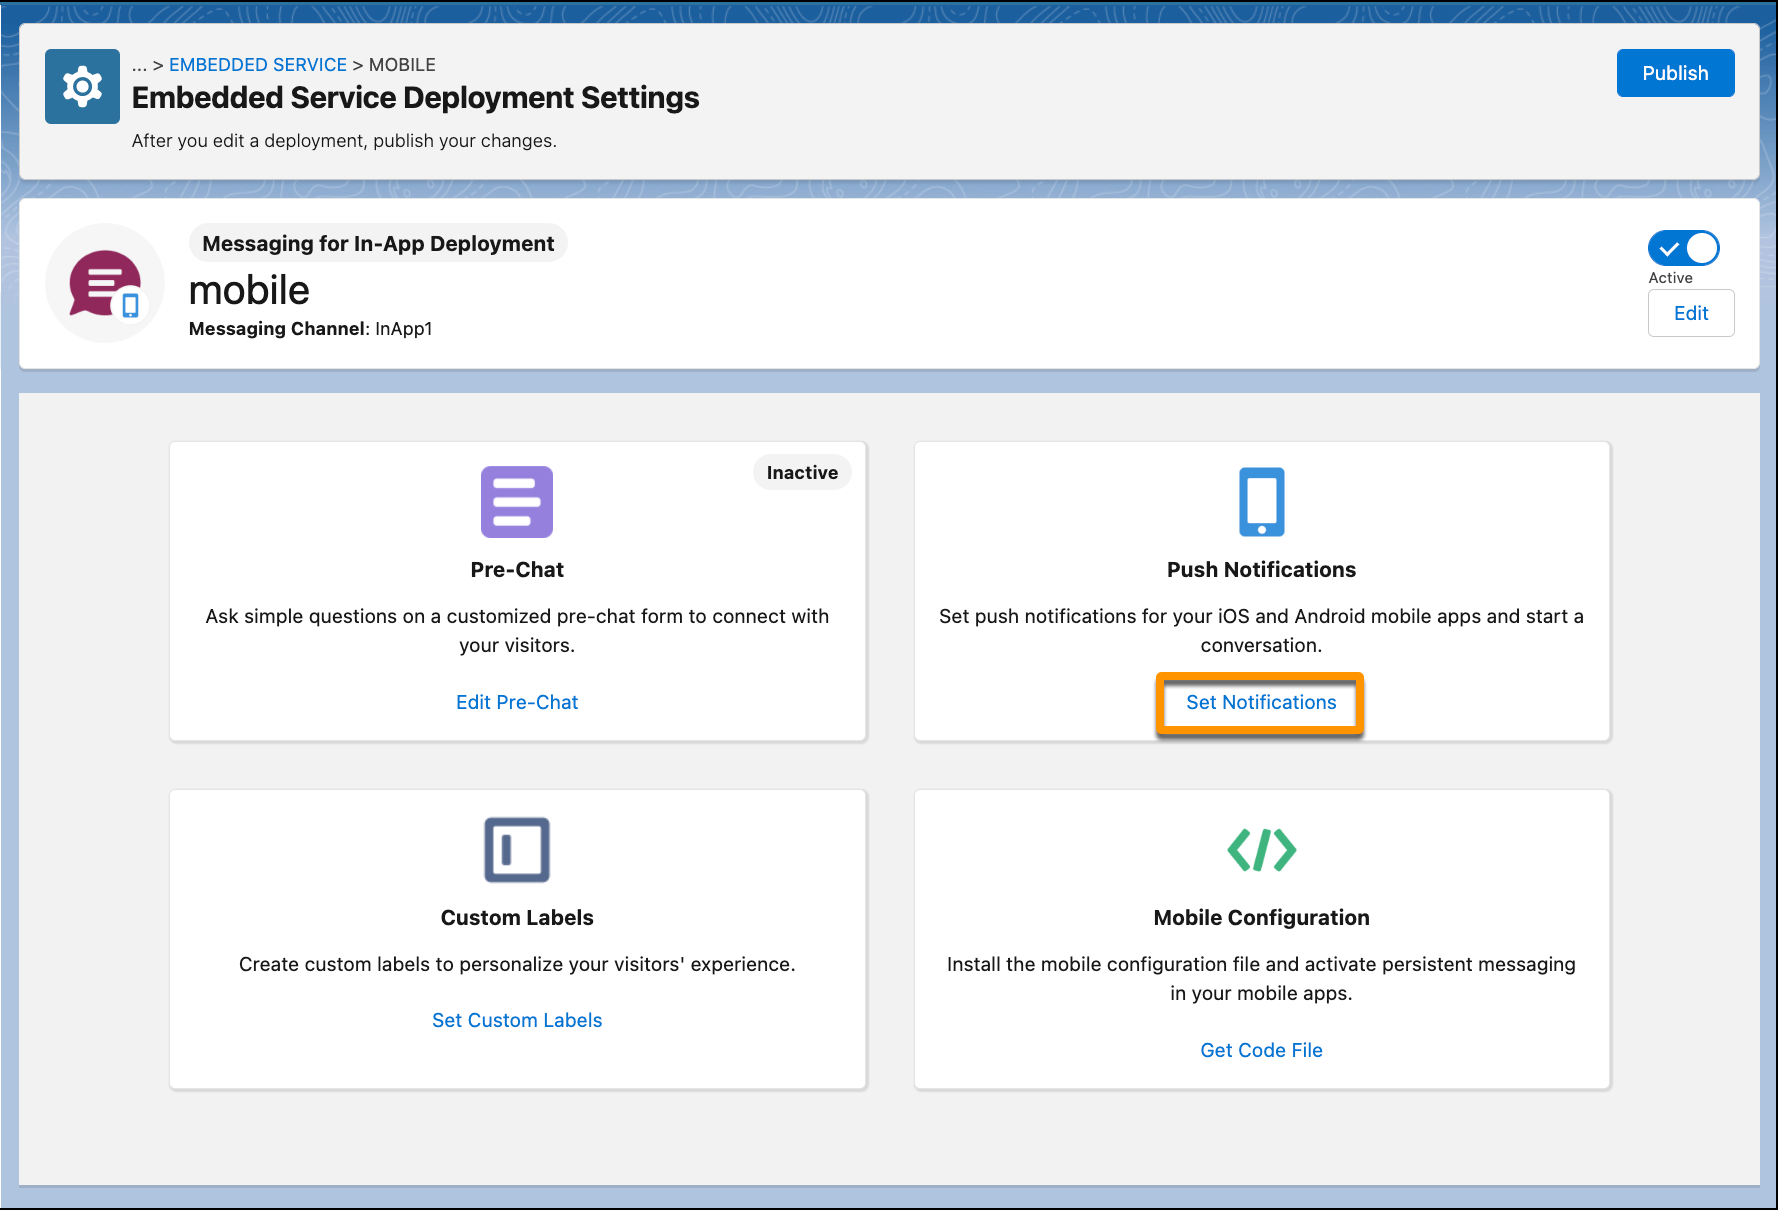1778x1210 pixels.
Task: Click the setup gear icon
Action: click(x=82, y=87)
